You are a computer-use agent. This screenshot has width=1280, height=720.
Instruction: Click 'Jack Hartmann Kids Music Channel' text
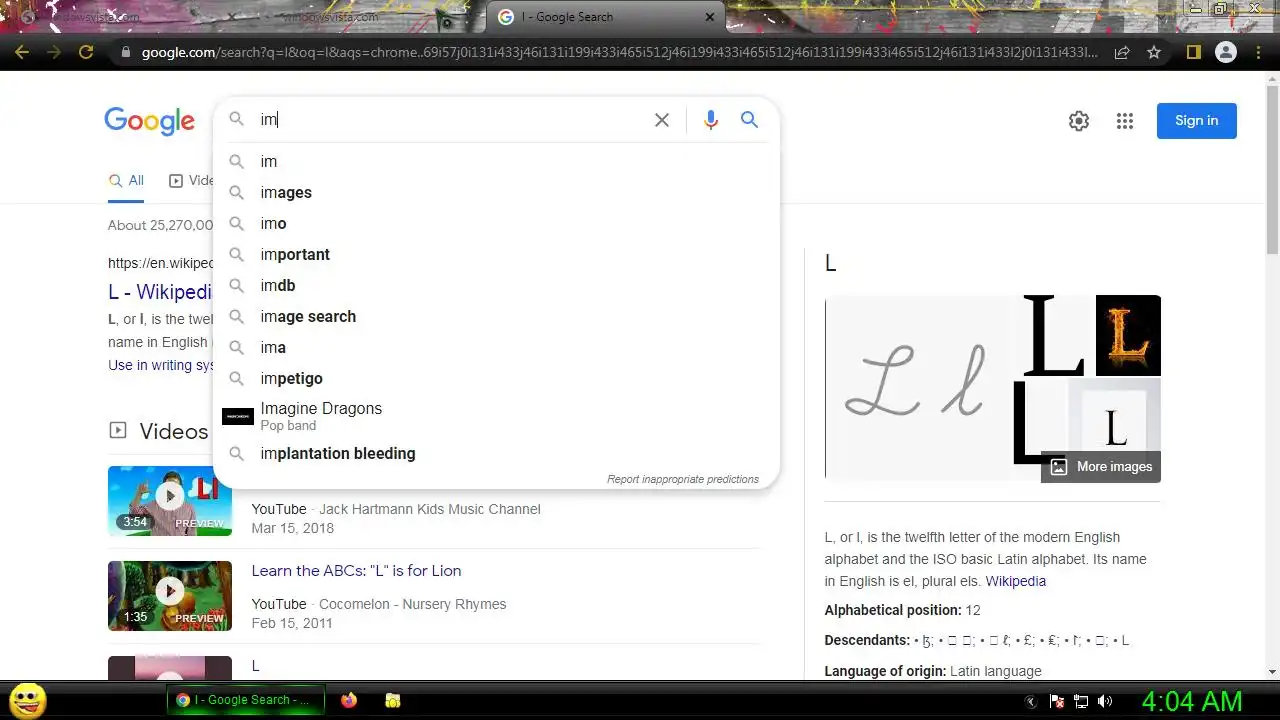pyautogui.click(x=430, y=509)
